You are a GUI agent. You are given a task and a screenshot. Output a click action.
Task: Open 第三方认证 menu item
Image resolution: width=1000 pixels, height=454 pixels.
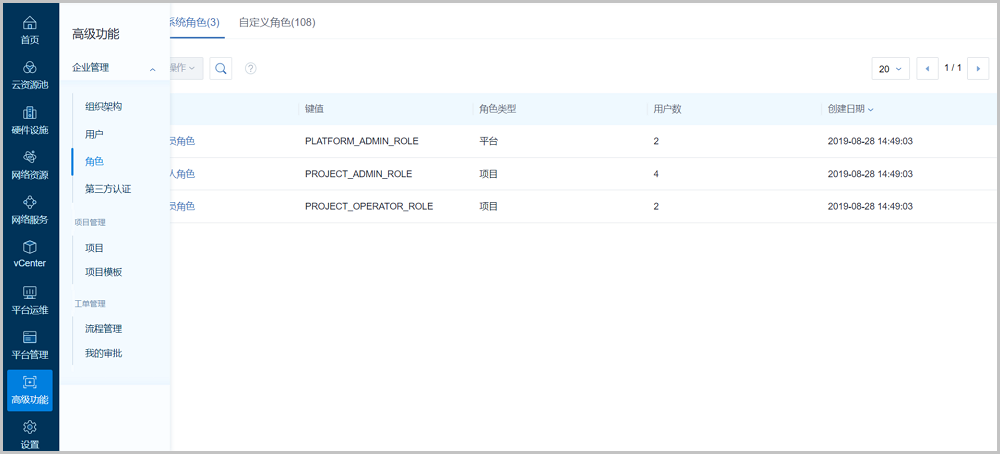(x=108, y=188)
